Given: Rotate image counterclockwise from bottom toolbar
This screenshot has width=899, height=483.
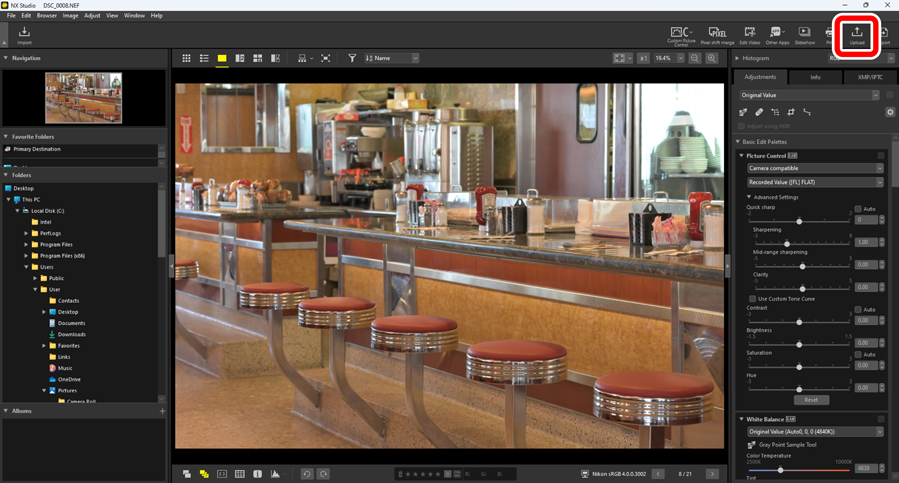Looking at the screenshot, I should [x=307, y=474].
